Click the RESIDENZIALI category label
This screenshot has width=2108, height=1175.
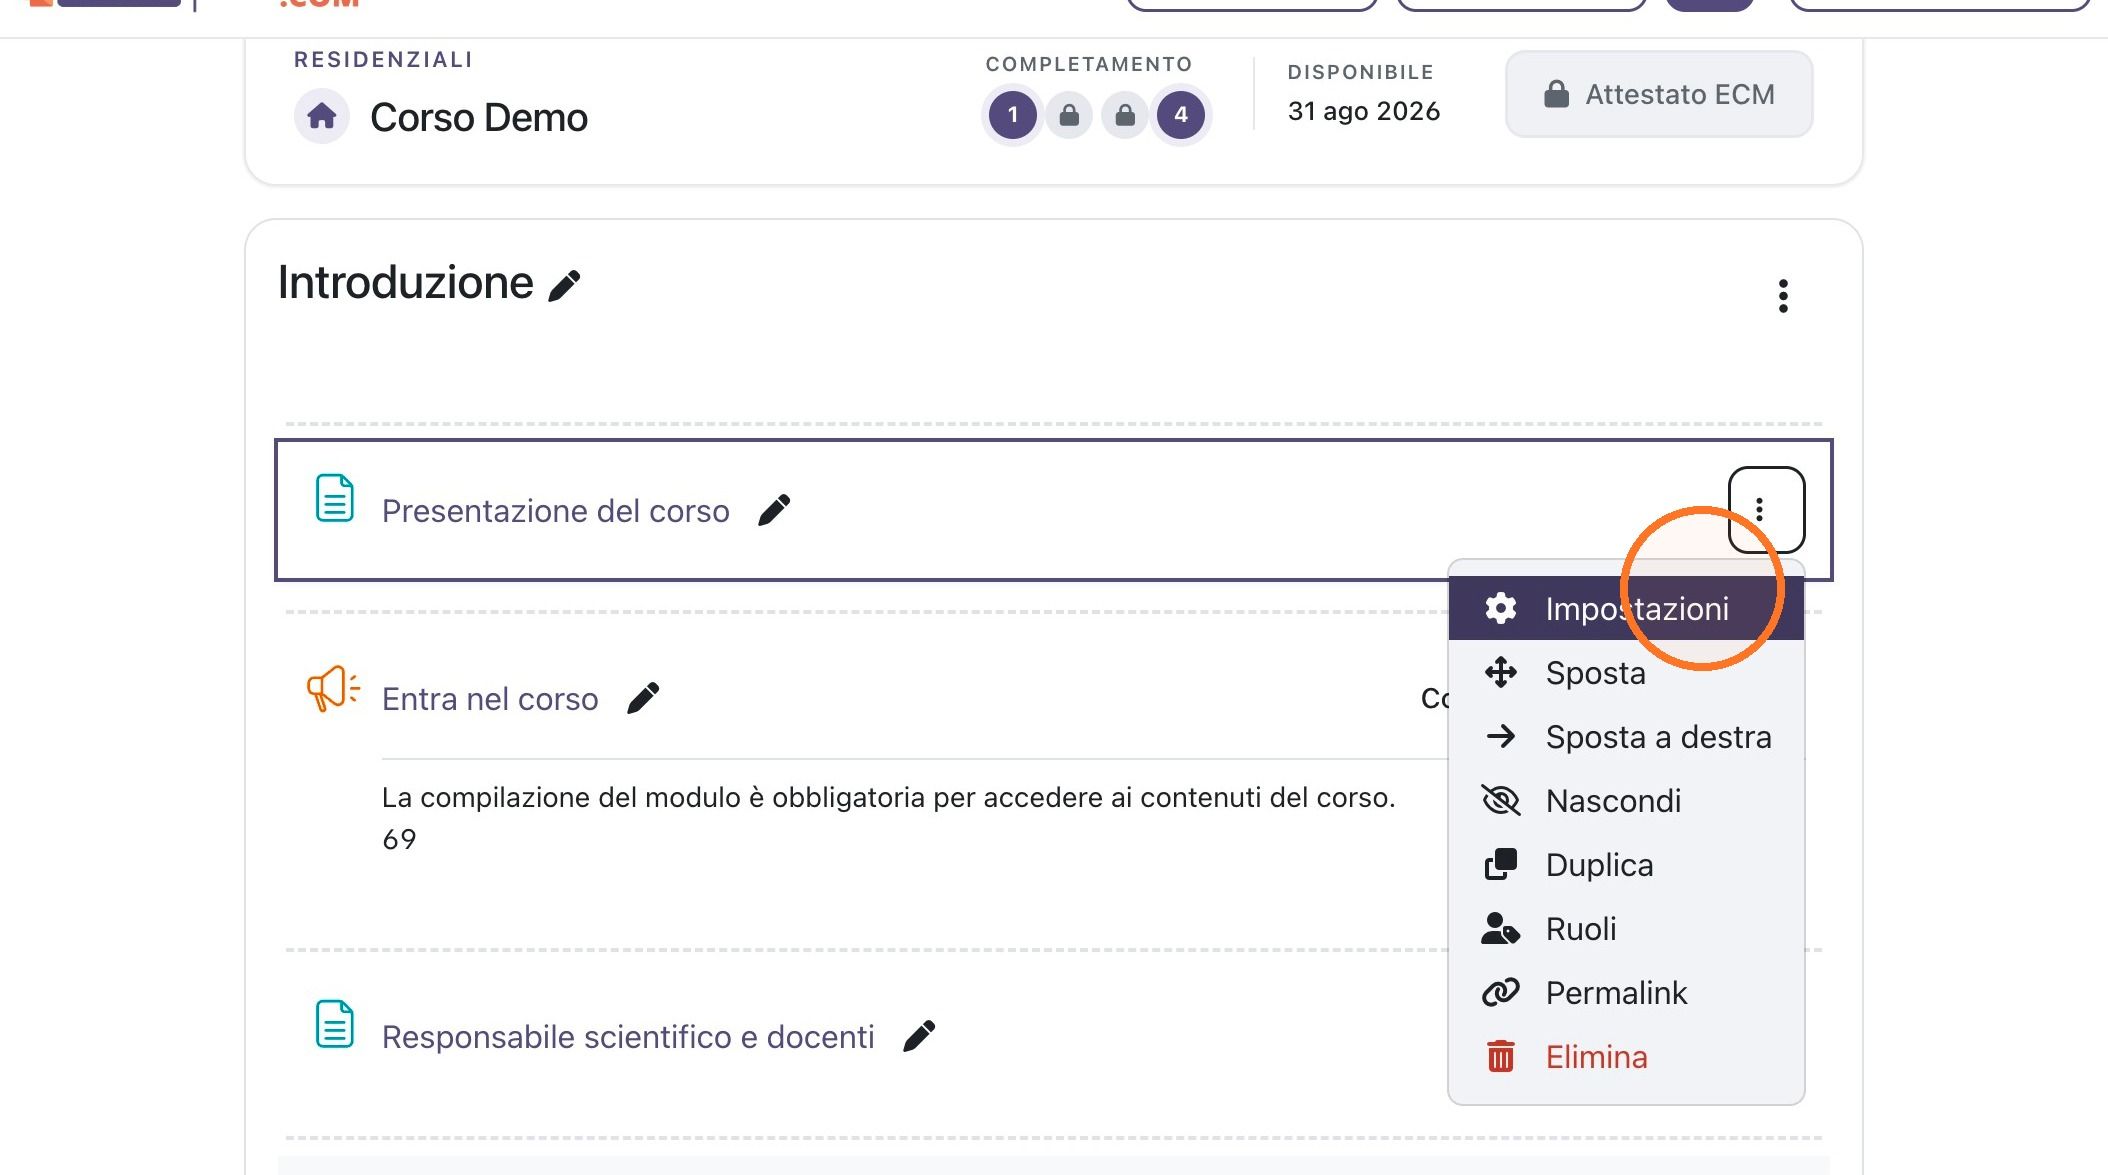pos(383,60)
